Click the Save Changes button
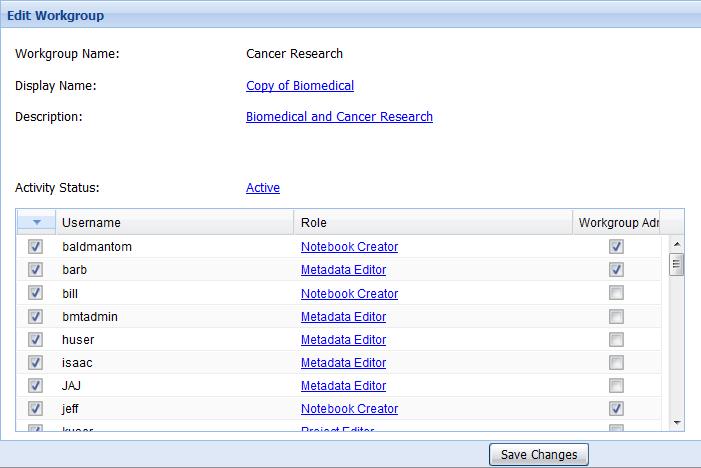701x468 pixels. tap(539, 455)
